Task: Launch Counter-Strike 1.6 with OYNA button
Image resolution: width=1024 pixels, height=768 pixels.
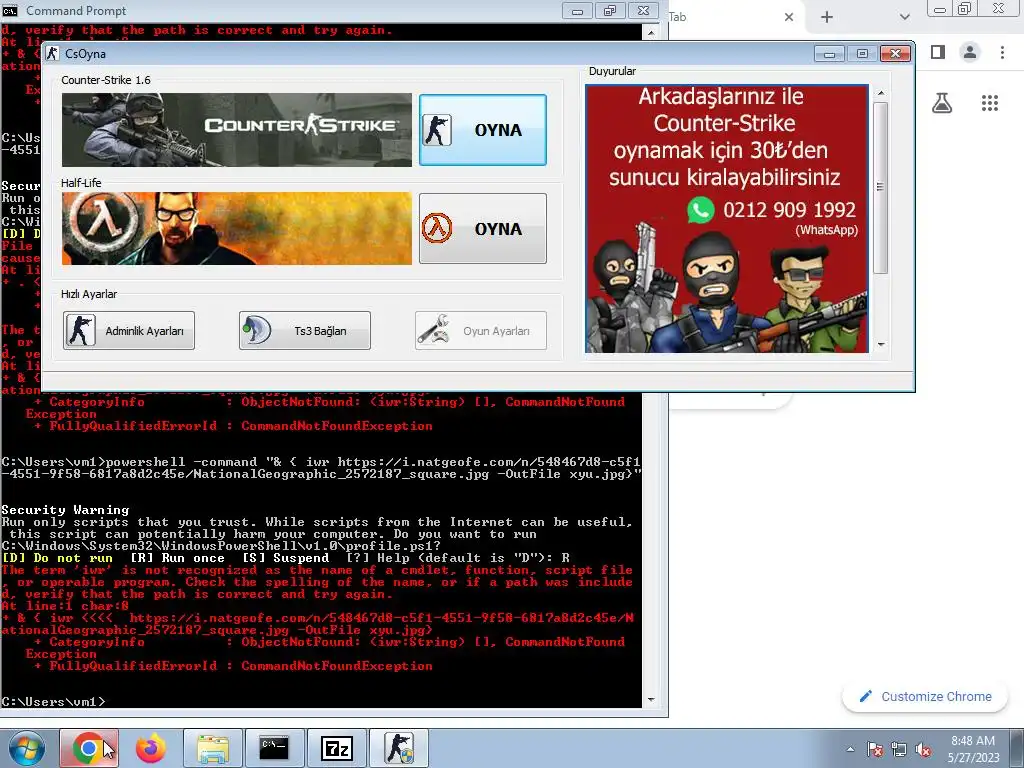Action: point(483,130)
